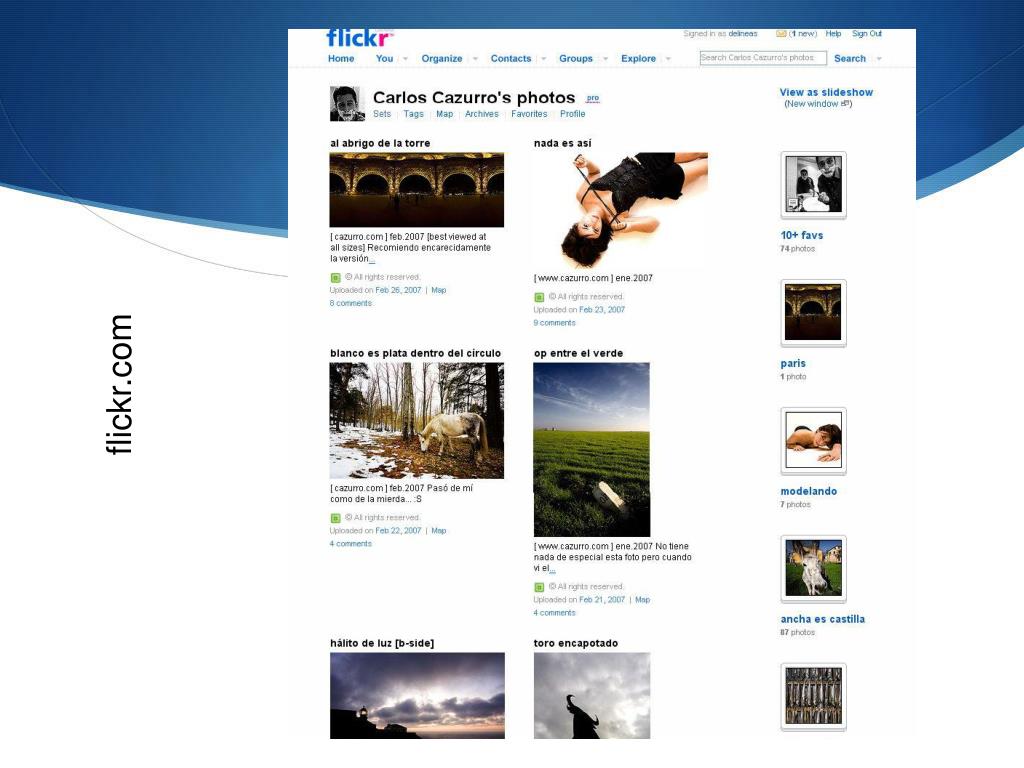Open the new mail envelope icon
This screenshot has width=1024, height=768.
coord(781,34)
